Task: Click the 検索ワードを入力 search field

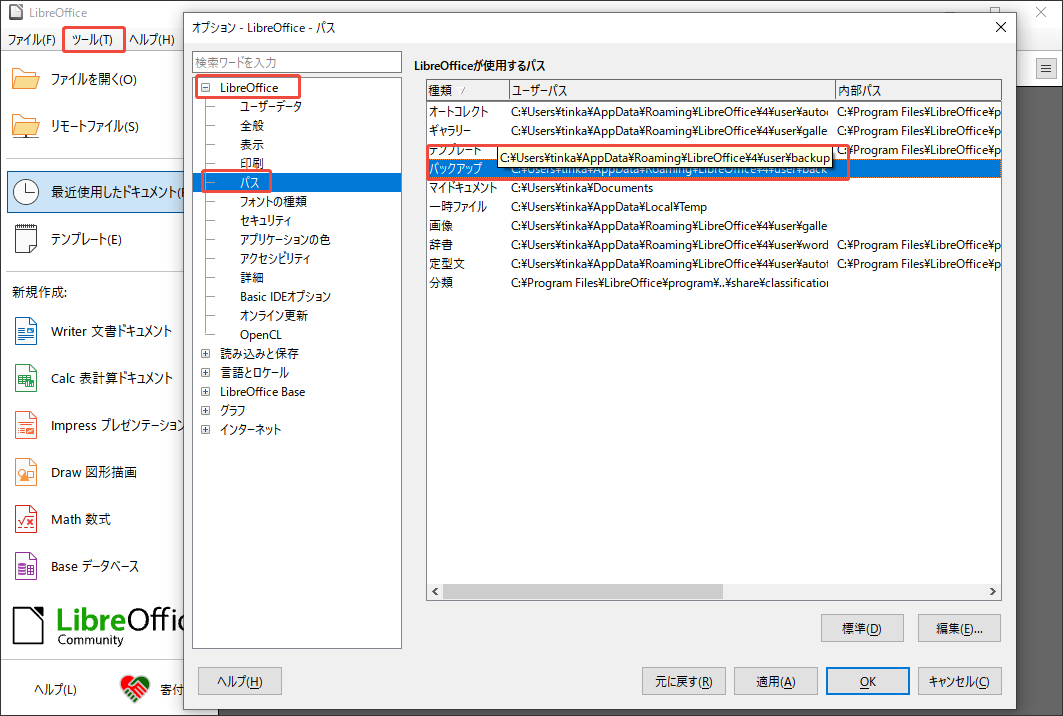Action: point(297,62)
